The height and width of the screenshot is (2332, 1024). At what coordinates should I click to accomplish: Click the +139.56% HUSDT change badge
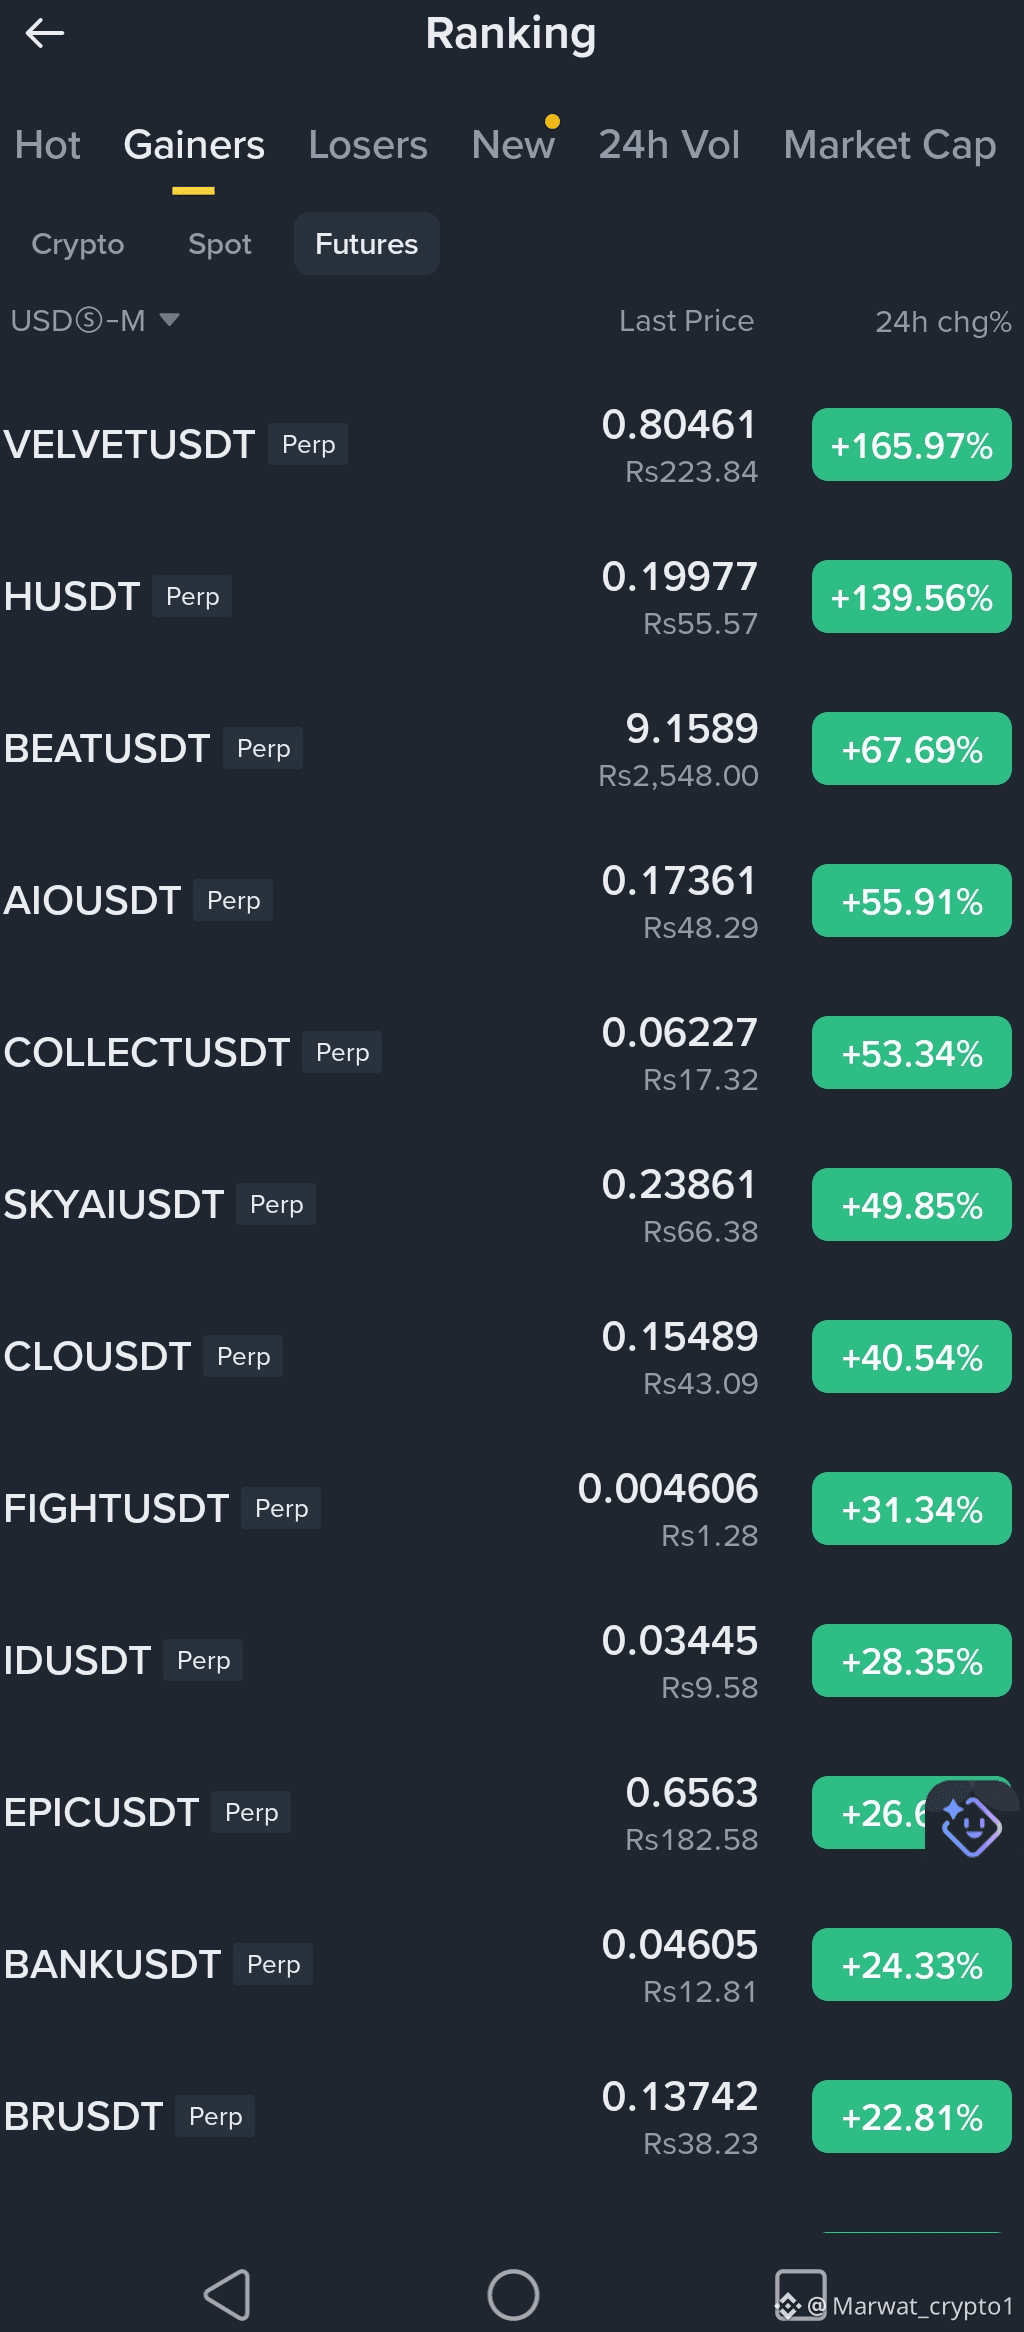[912, 597]
